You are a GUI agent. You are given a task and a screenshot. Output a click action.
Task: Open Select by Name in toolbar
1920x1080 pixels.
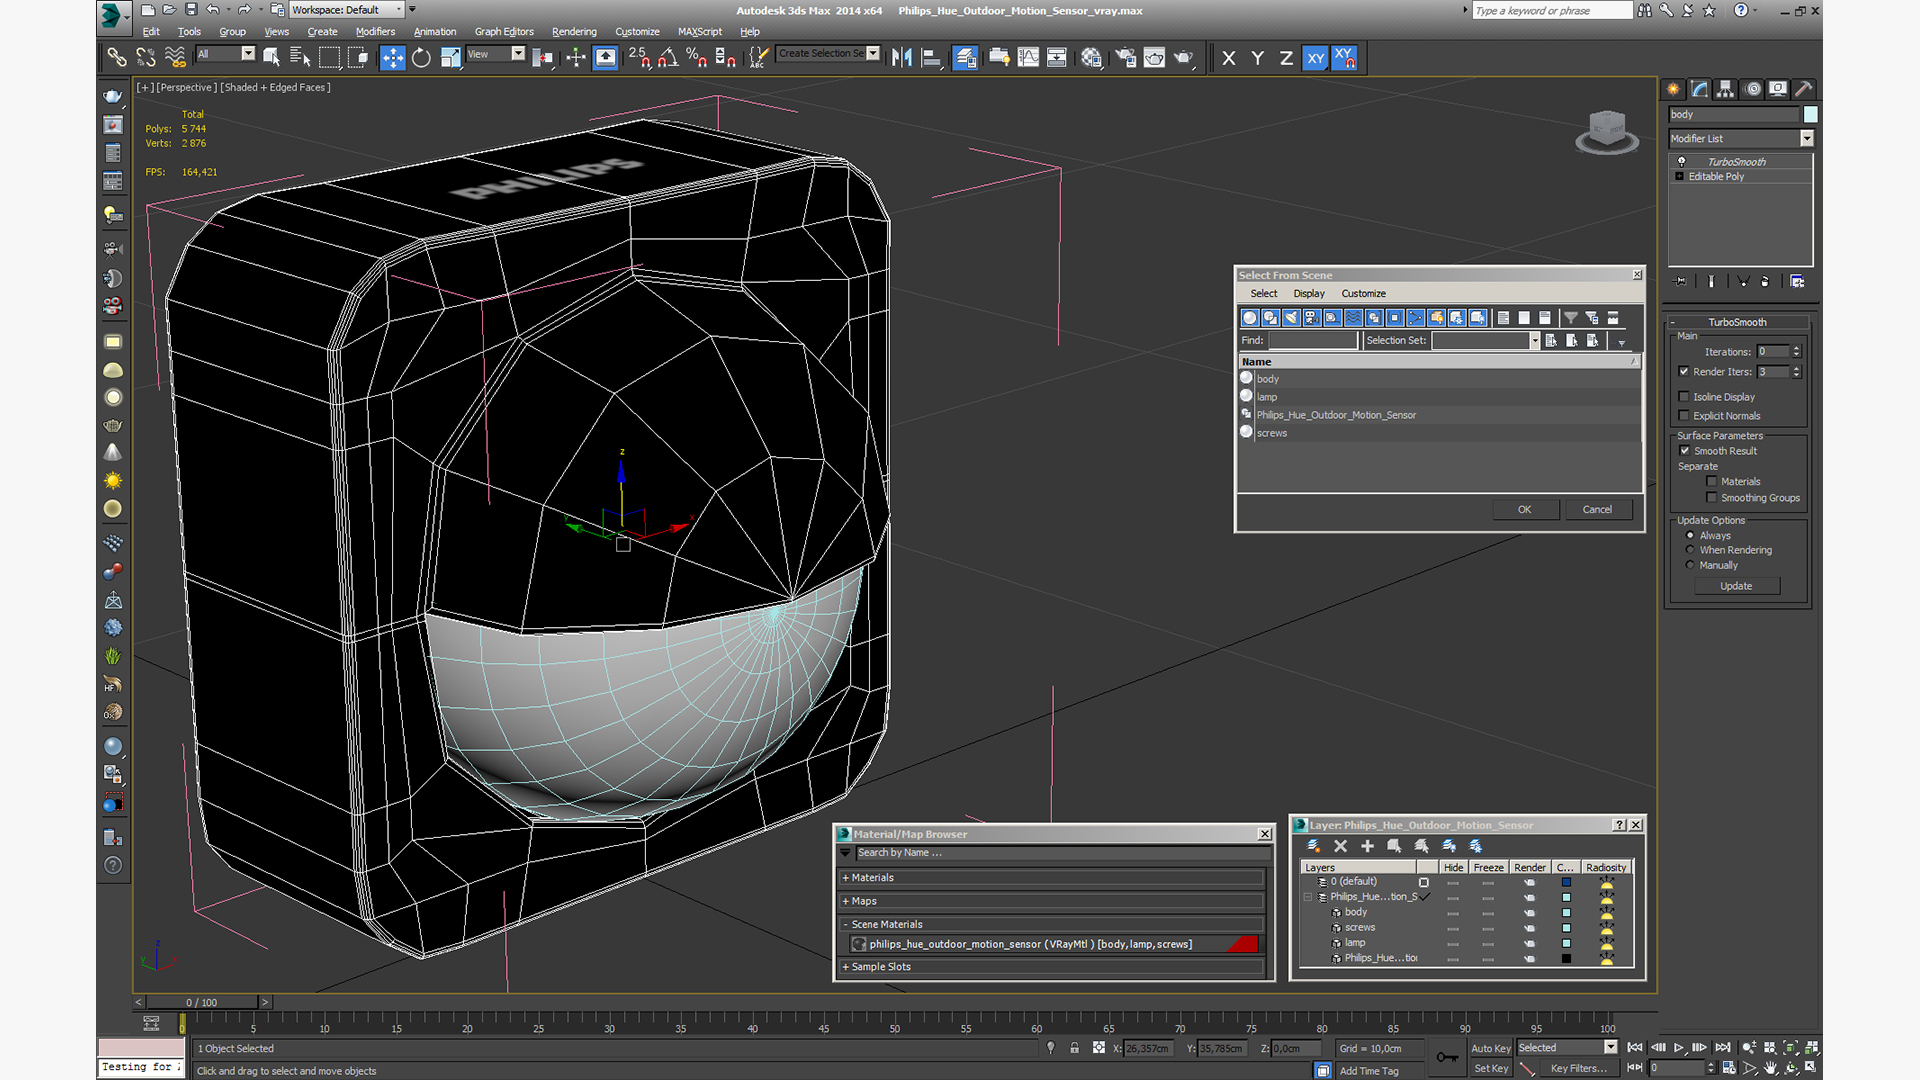point(300,58)
